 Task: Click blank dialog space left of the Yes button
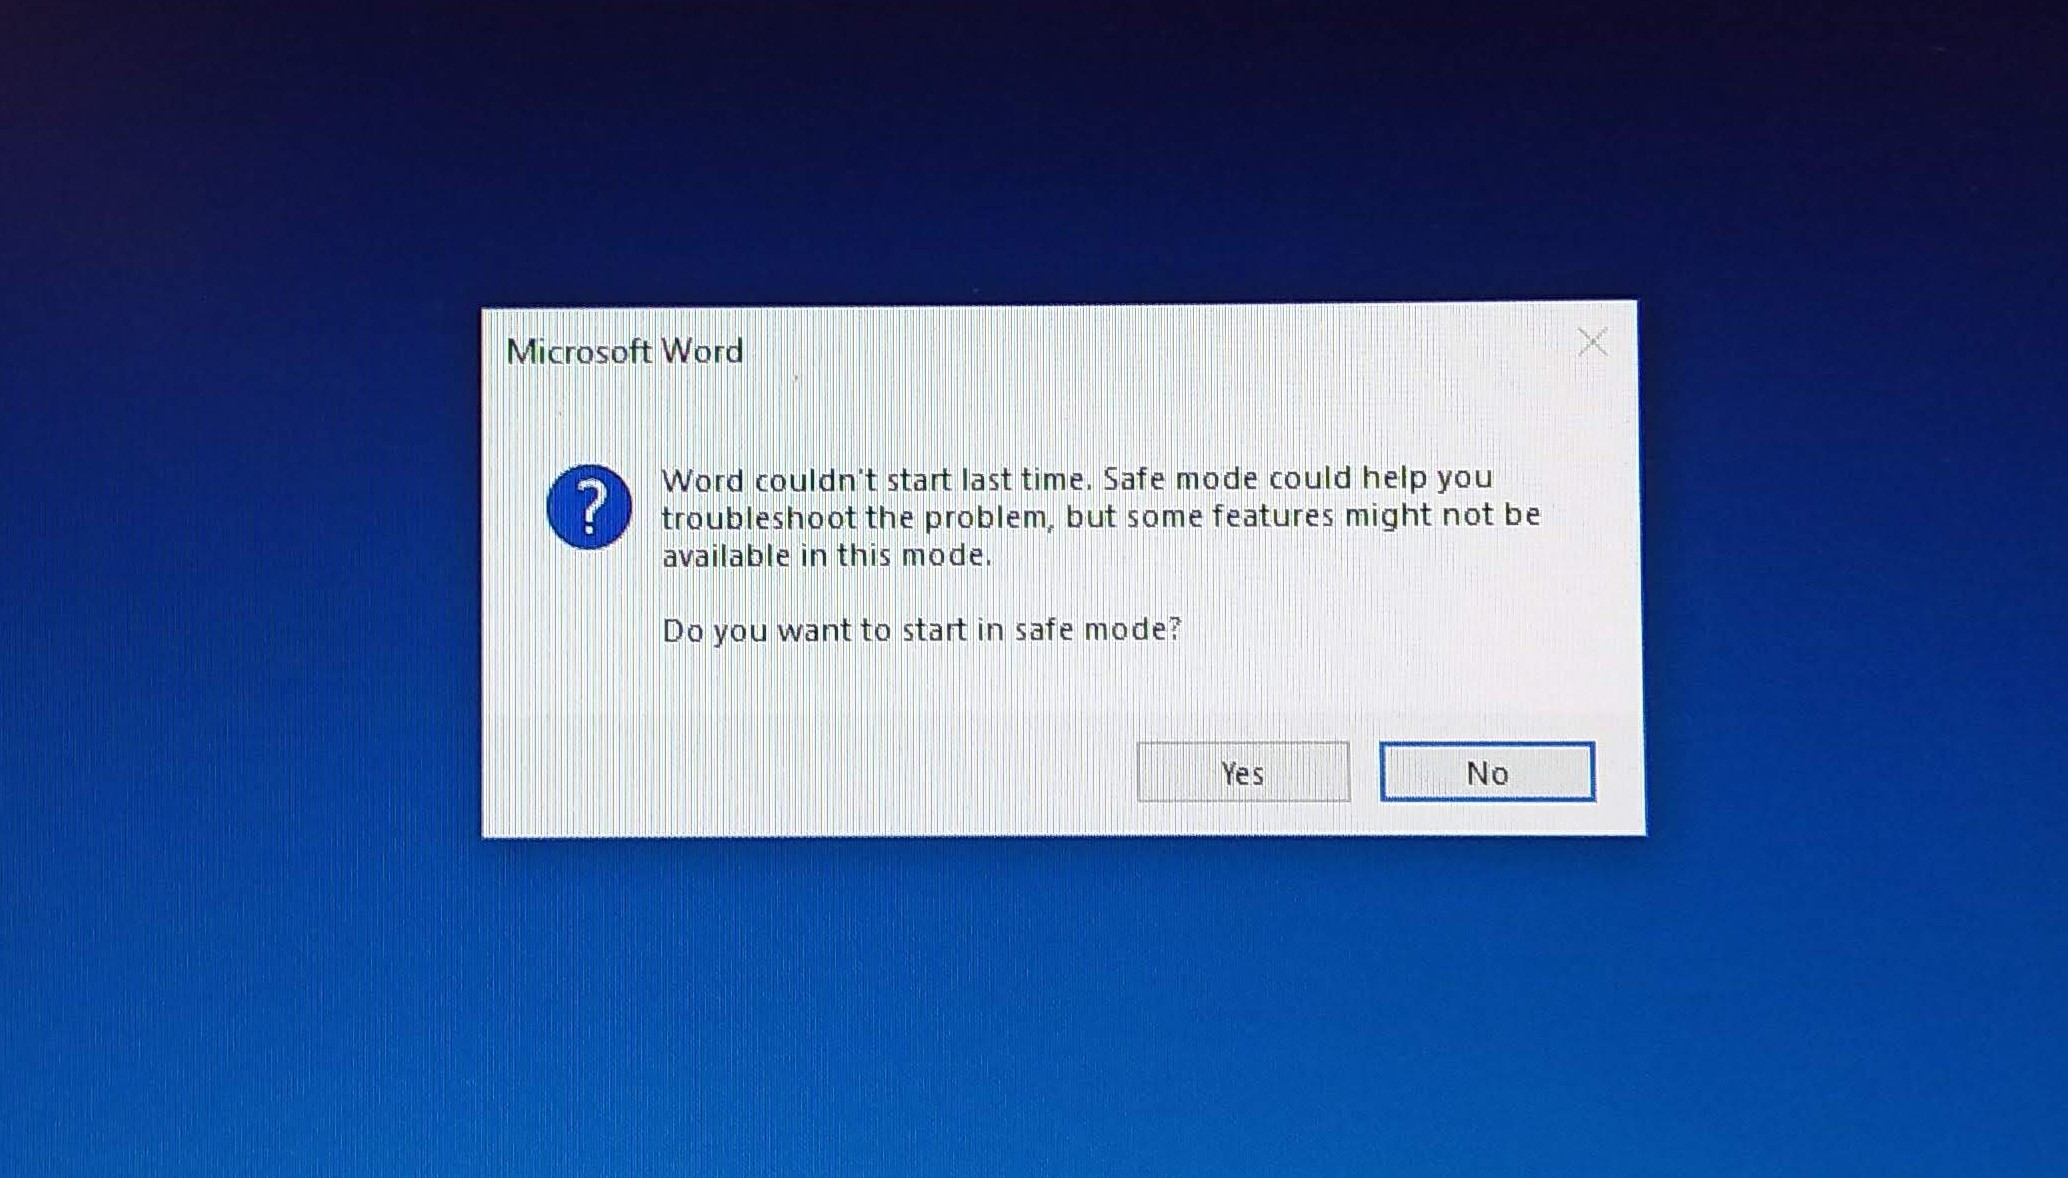810,772
